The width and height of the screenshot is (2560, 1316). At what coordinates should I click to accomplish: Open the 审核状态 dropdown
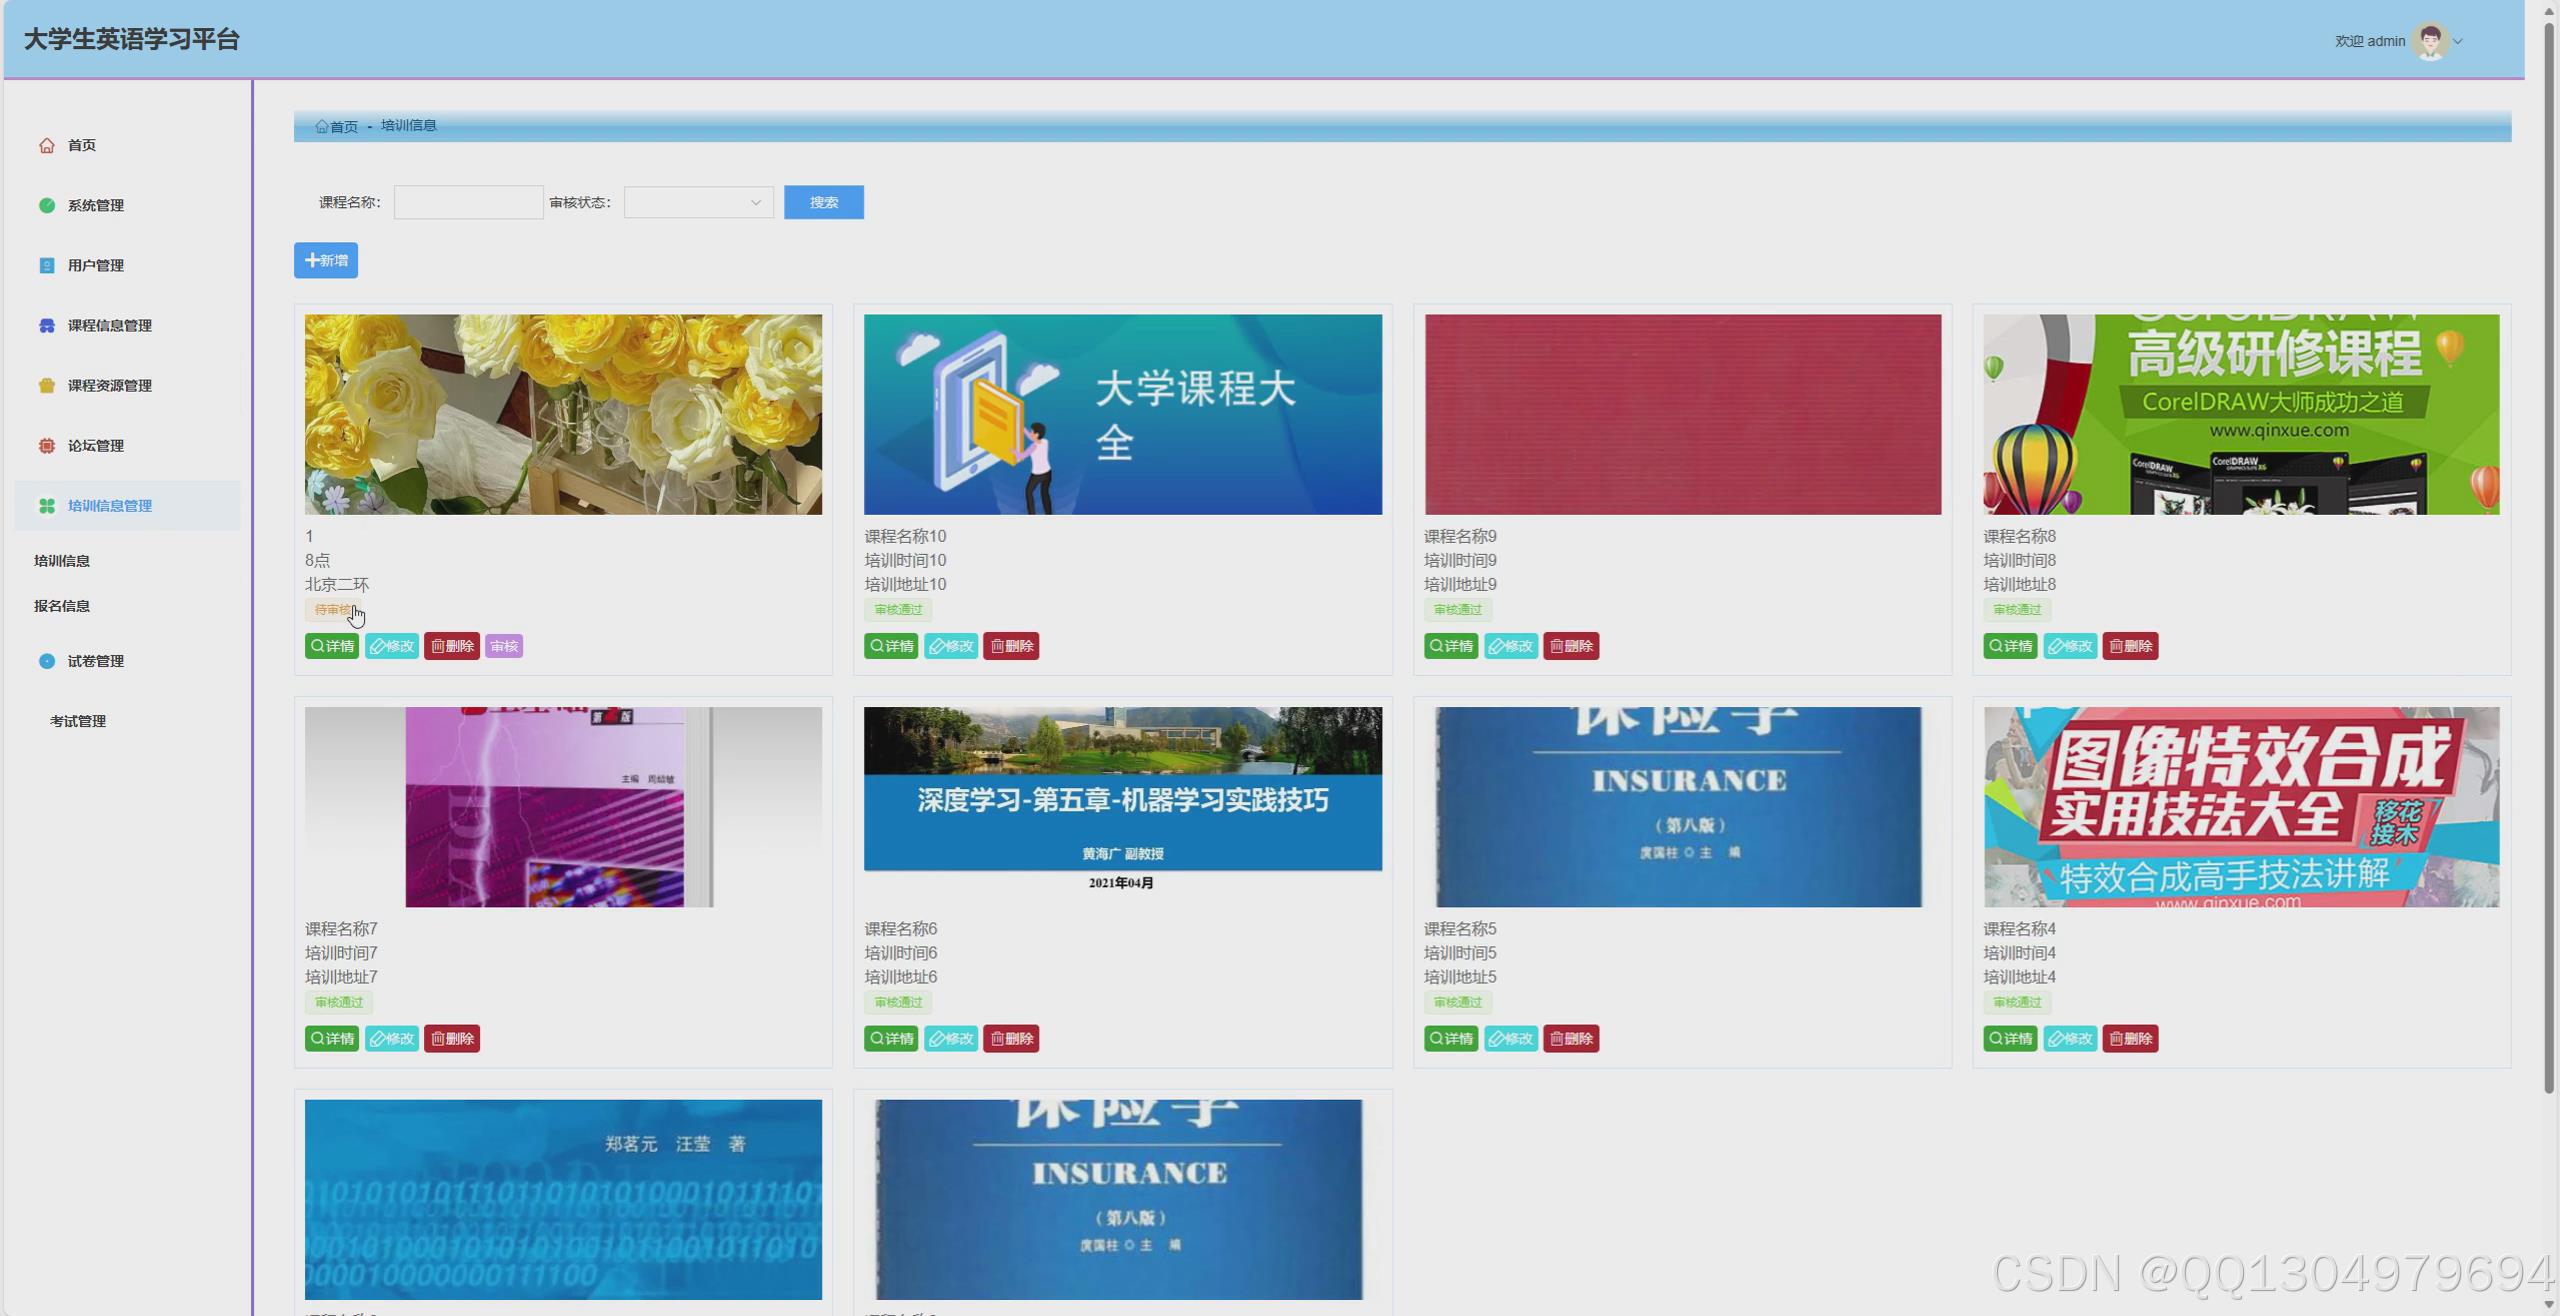697,201
